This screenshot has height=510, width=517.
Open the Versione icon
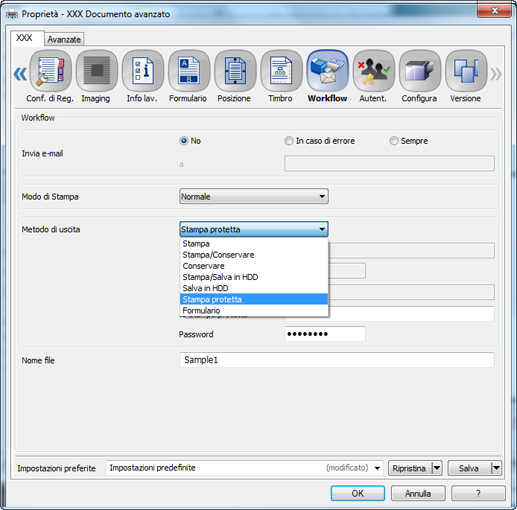[466, 71]
